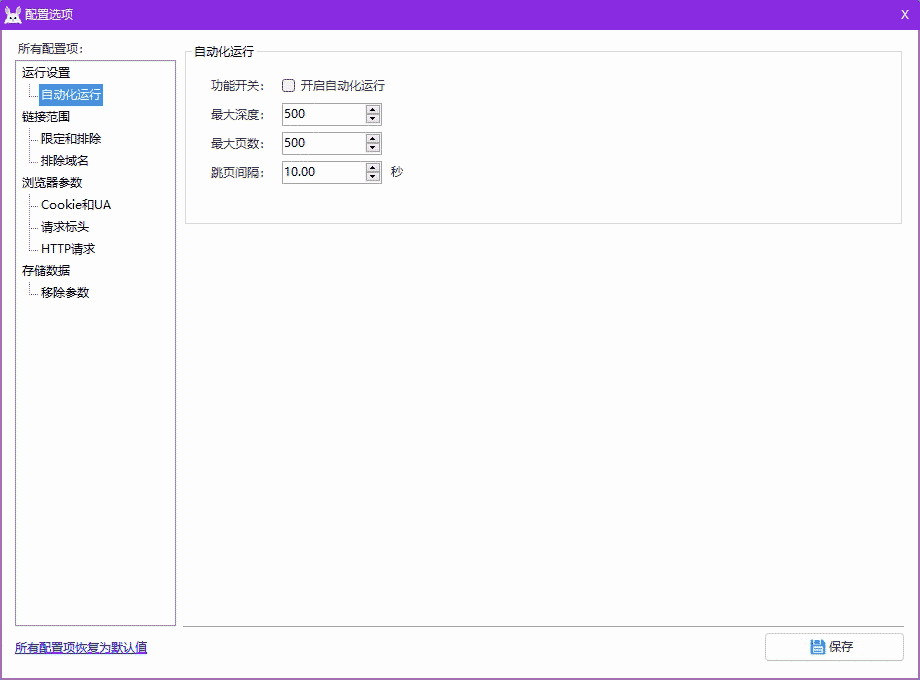Click the 所有配置项 heading text
The image size is (920, 680).
(x=50, y=49)
